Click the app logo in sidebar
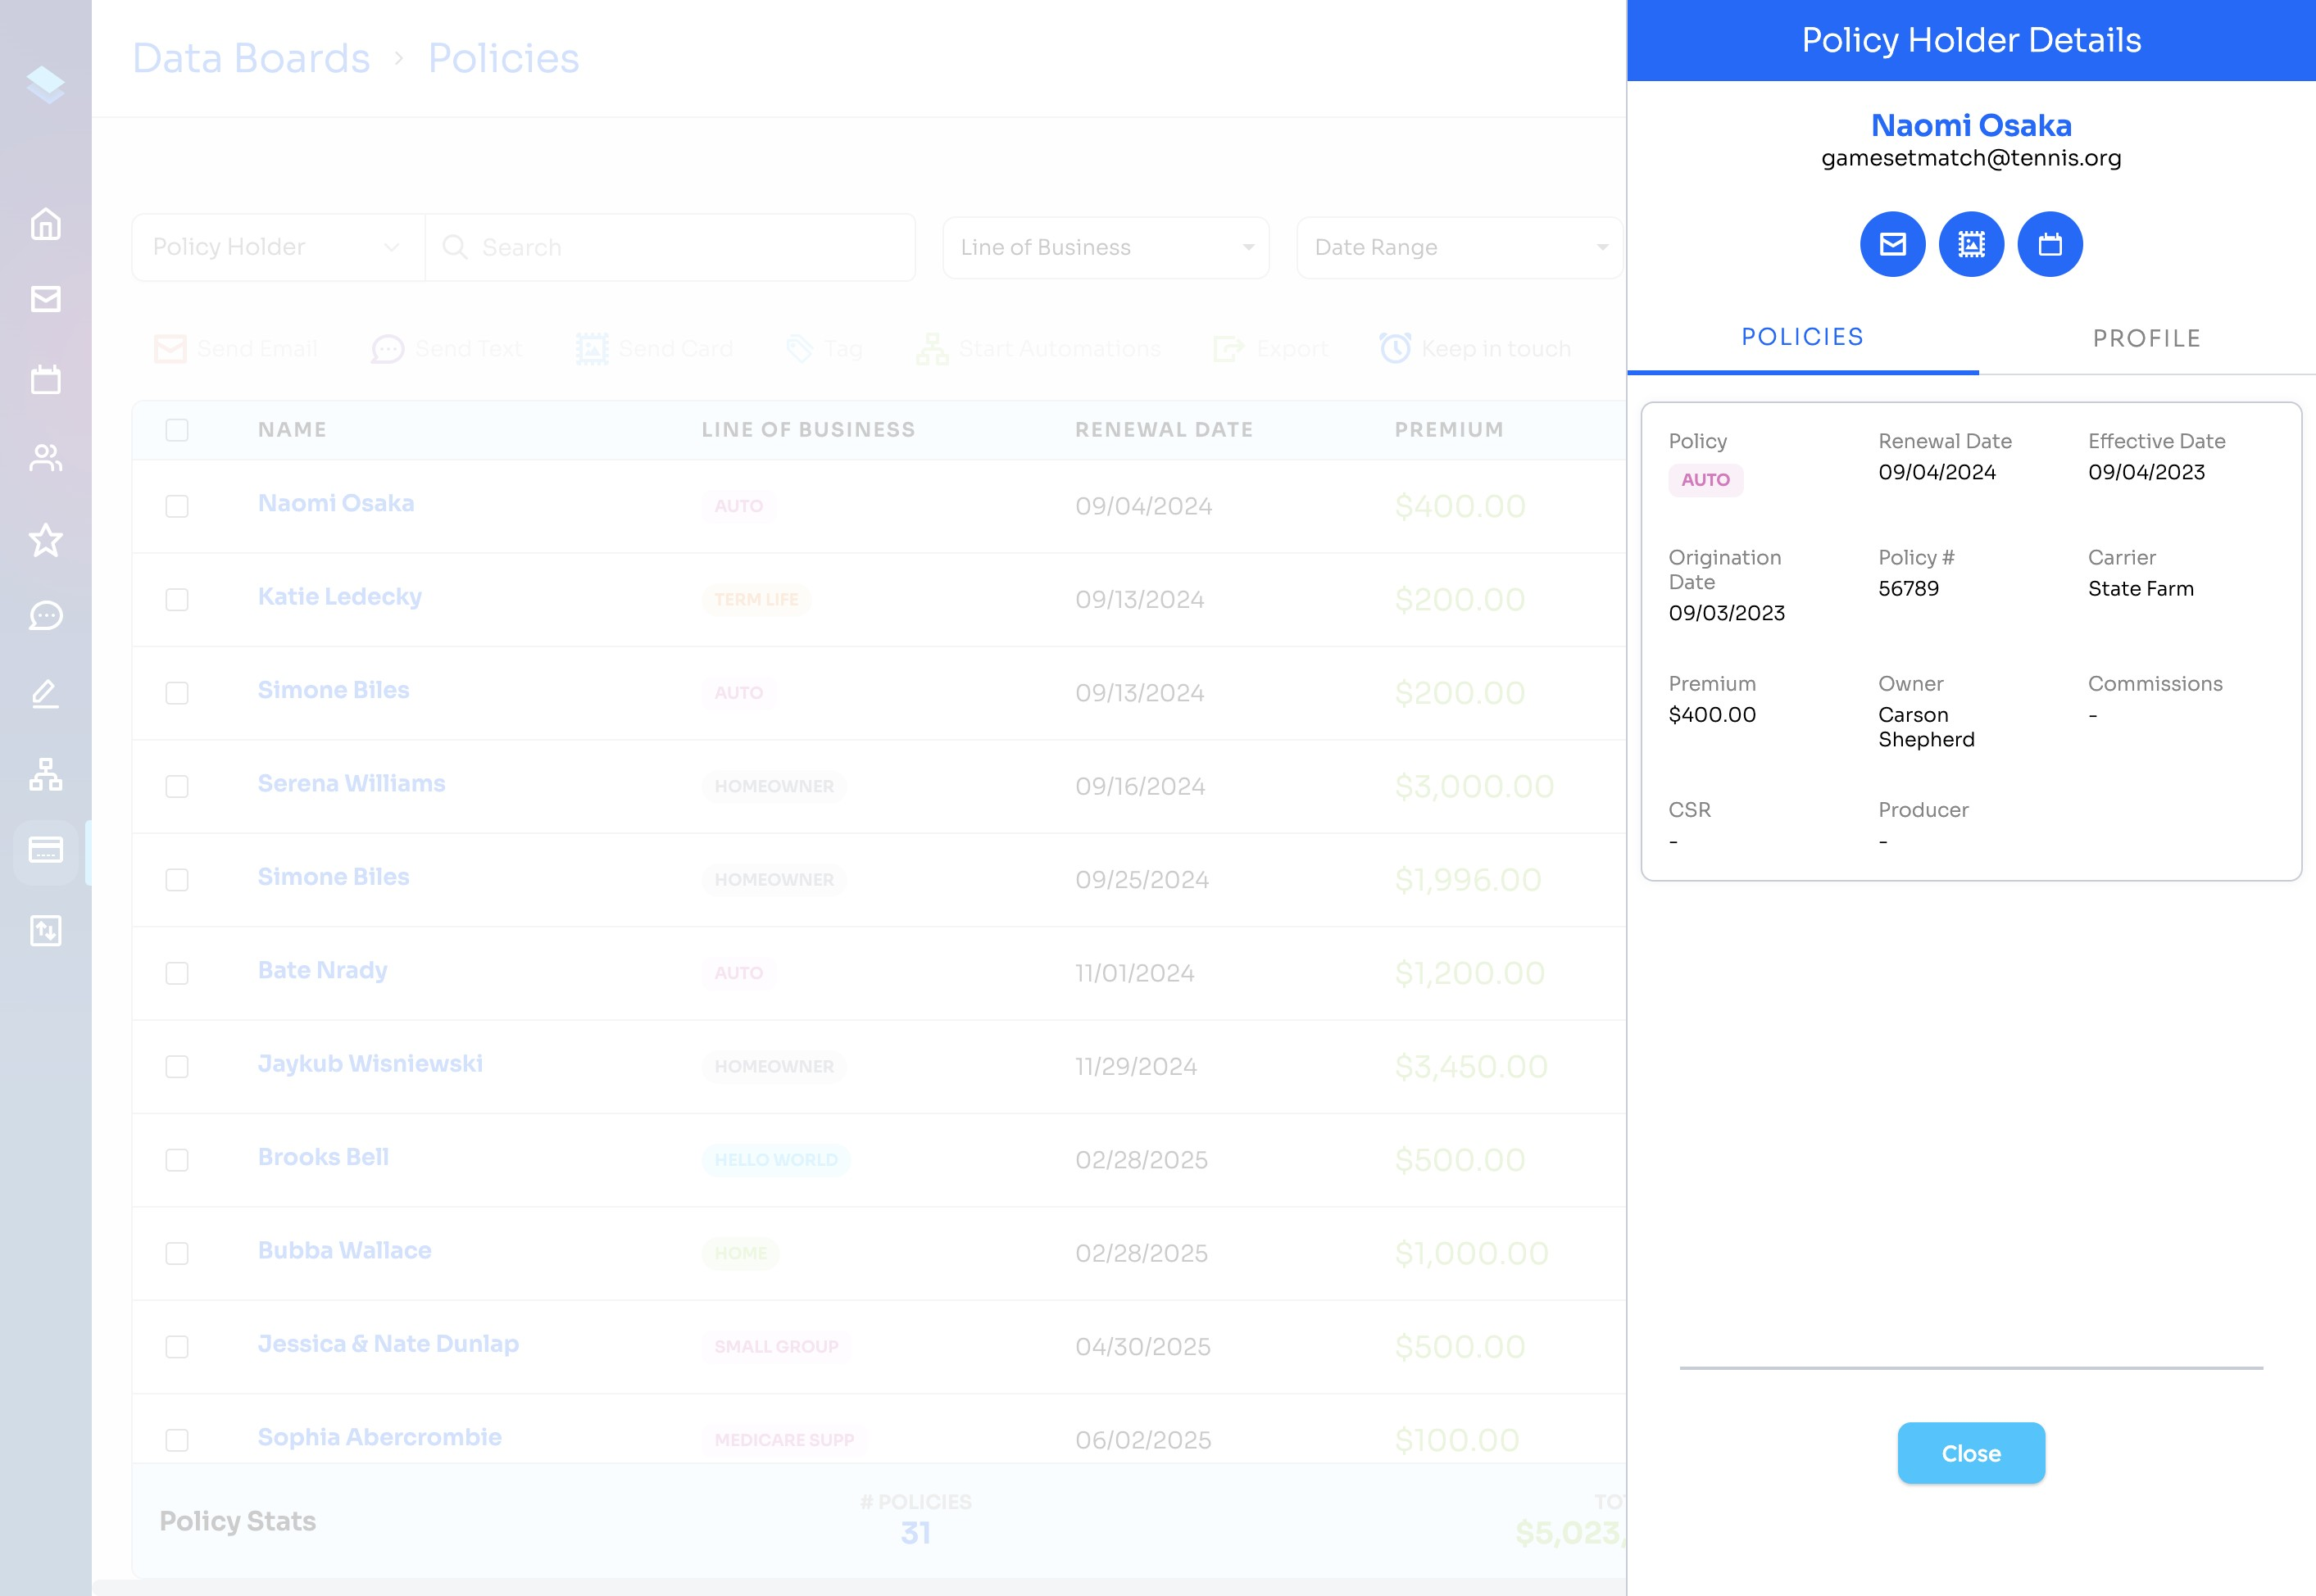Image resolution: width=2316 pixels, height=1596 pixels. (46, 84)
